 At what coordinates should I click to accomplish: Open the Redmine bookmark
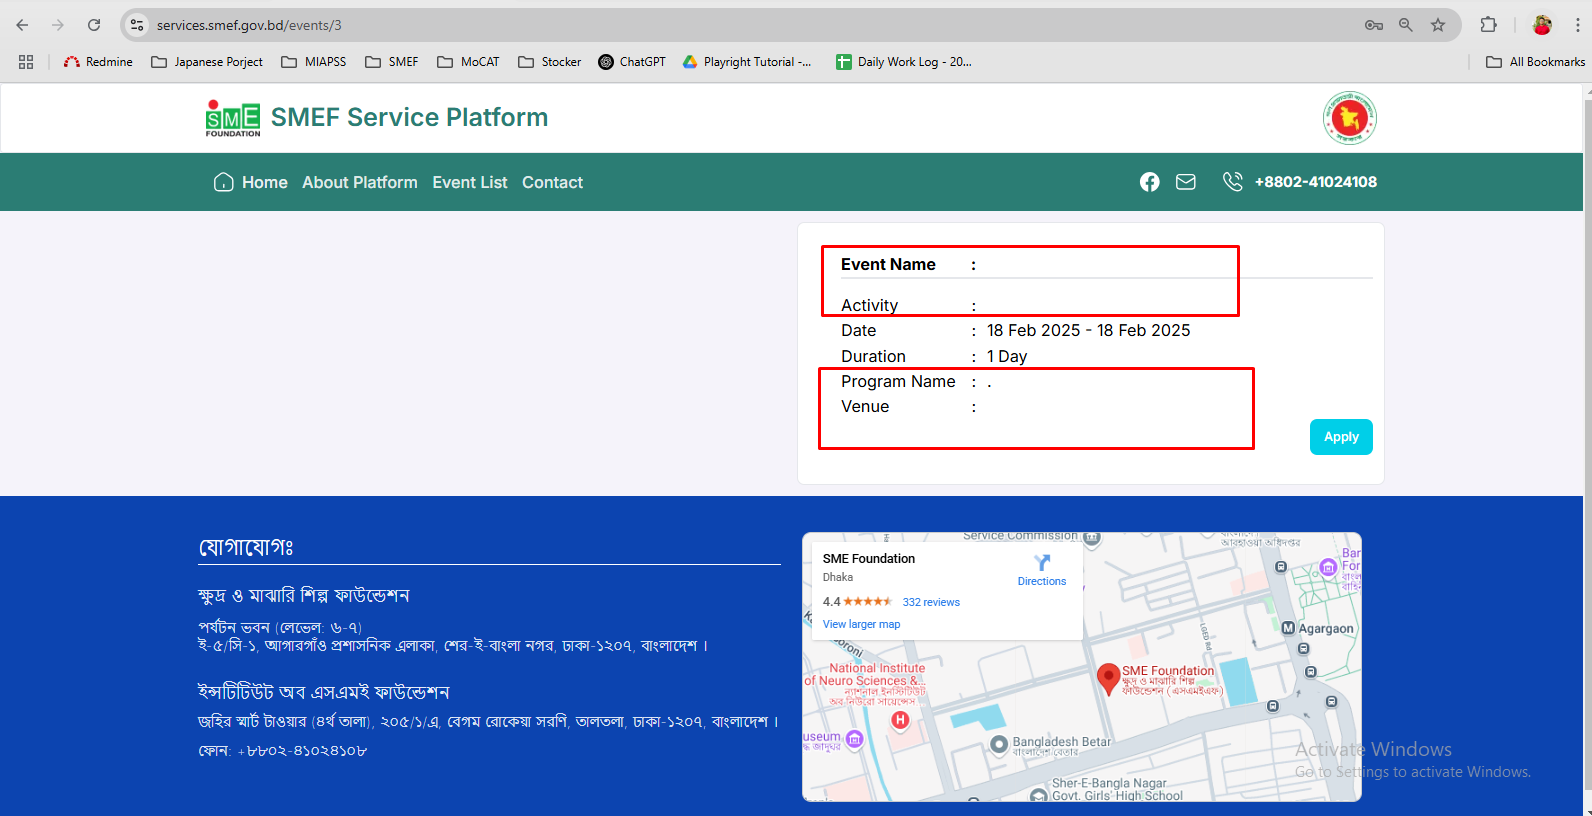point(98,62)
